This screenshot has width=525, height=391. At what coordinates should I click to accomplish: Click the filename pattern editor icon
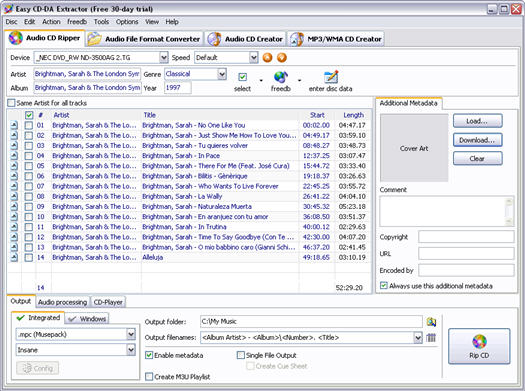coord(431,337)
